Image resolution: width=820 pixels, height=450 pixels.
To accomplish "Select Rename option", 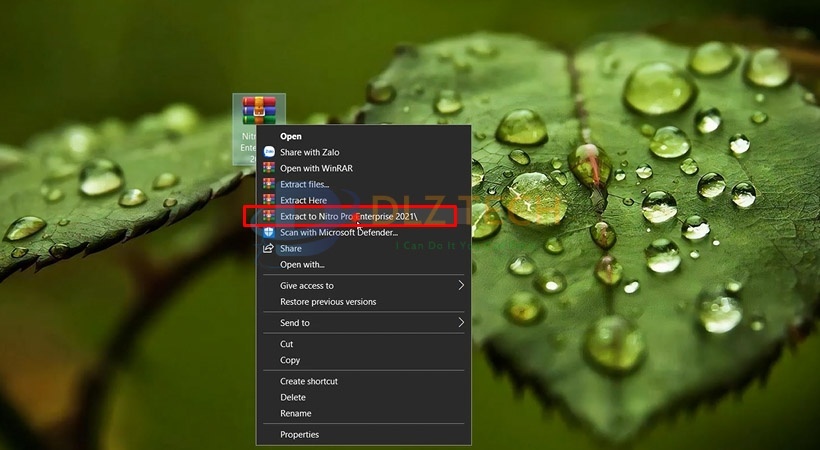I will point(295,413).
